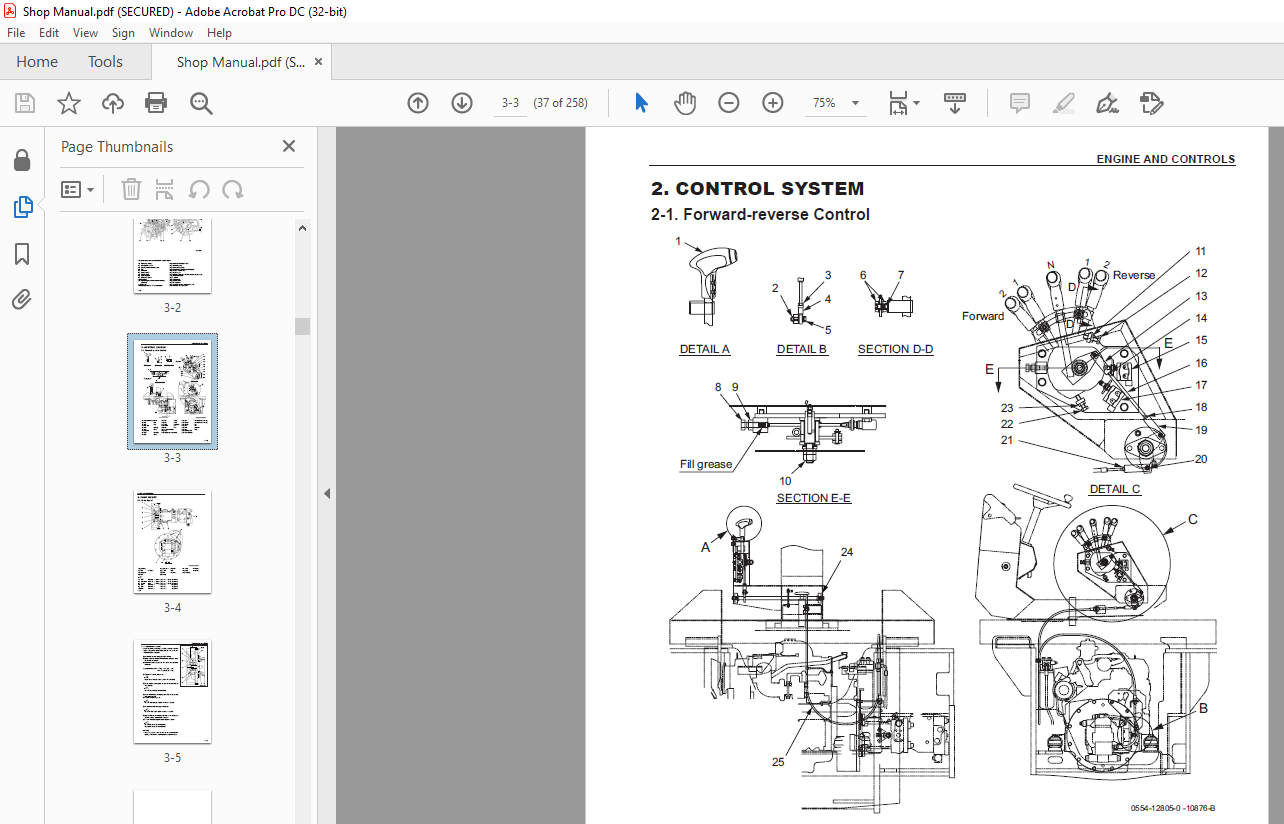Collapse the navigation pane arrow
The height and width of the screenshot is (824, 1284).
click(x=326, y=493)
